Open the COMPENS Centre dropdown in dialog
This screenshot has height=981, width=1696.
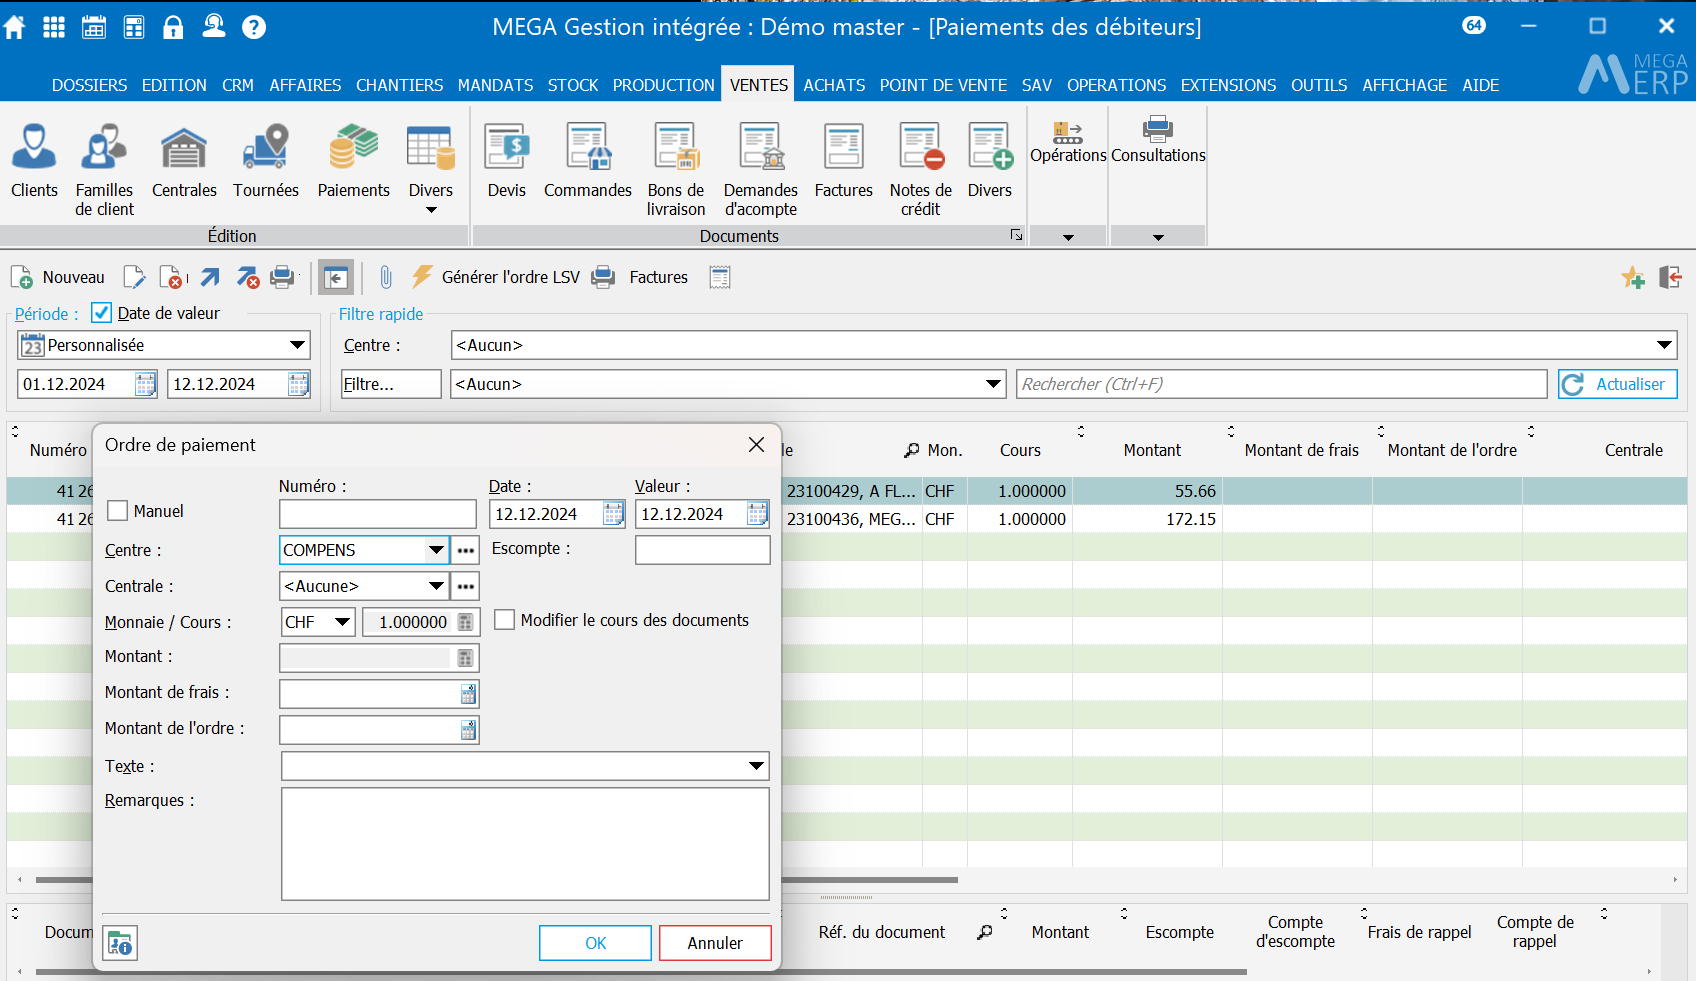coord(436,550)
